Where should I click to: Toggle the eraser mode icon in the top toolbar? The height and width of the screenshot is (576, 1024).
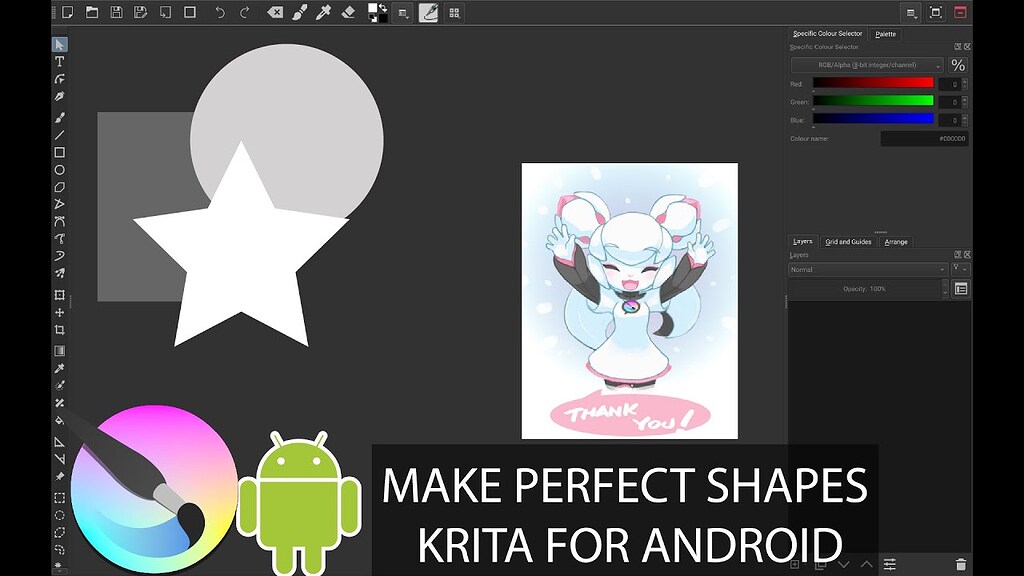point(348,13)
